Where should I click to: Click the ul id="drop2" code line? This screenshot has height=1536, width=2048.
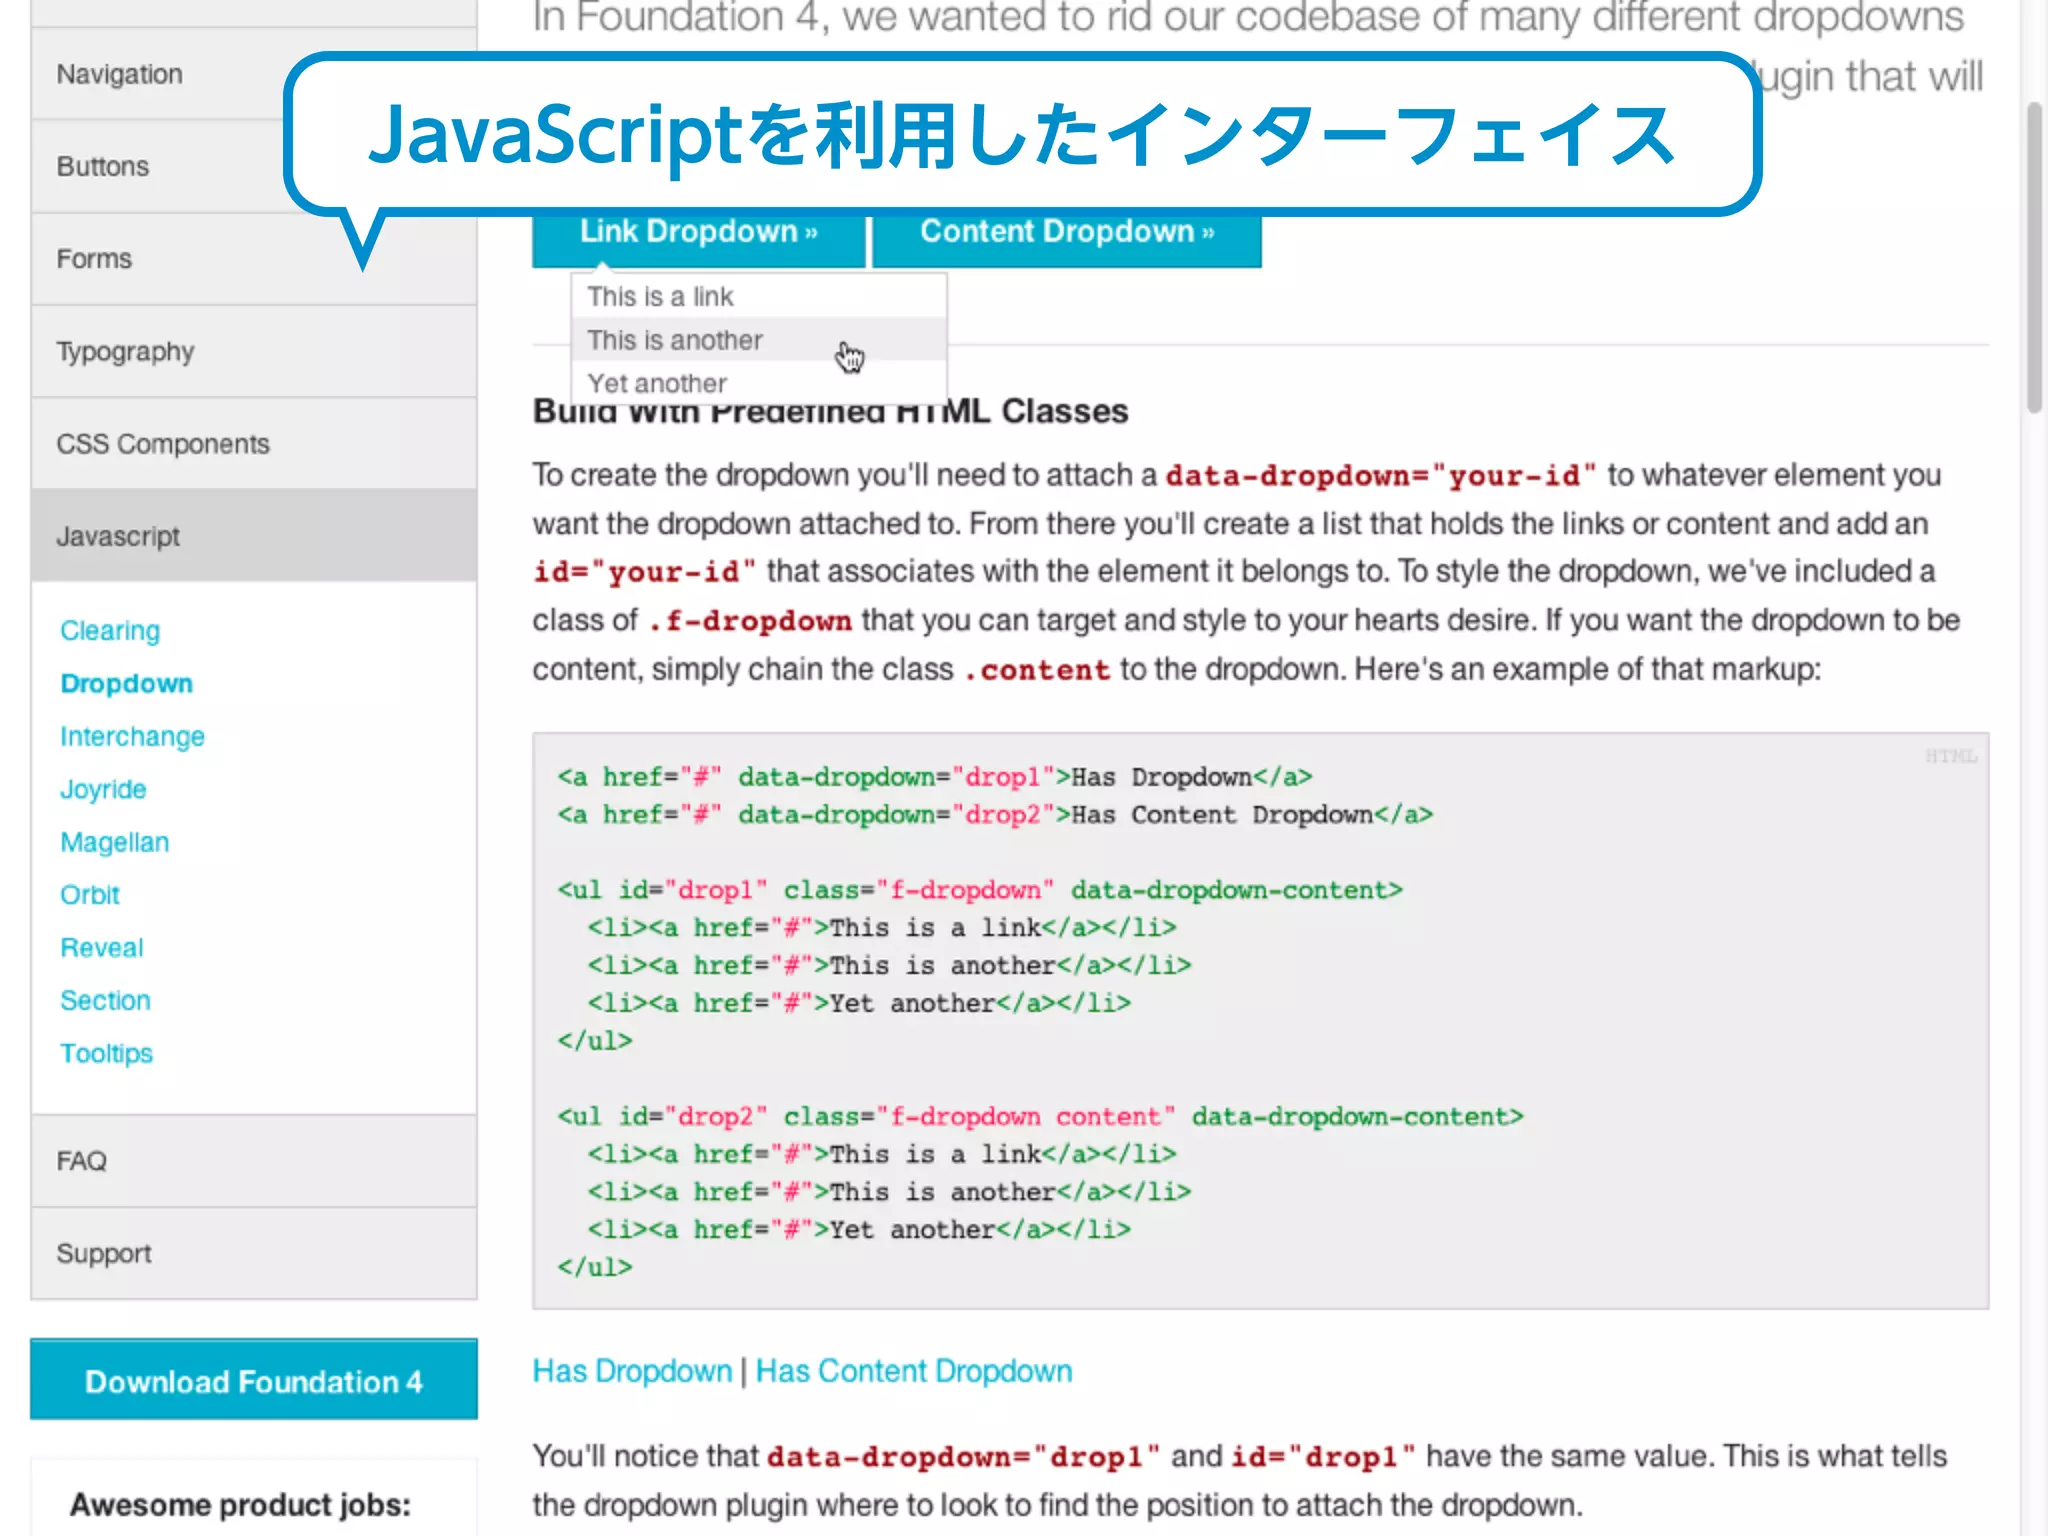point(1040,1116)
